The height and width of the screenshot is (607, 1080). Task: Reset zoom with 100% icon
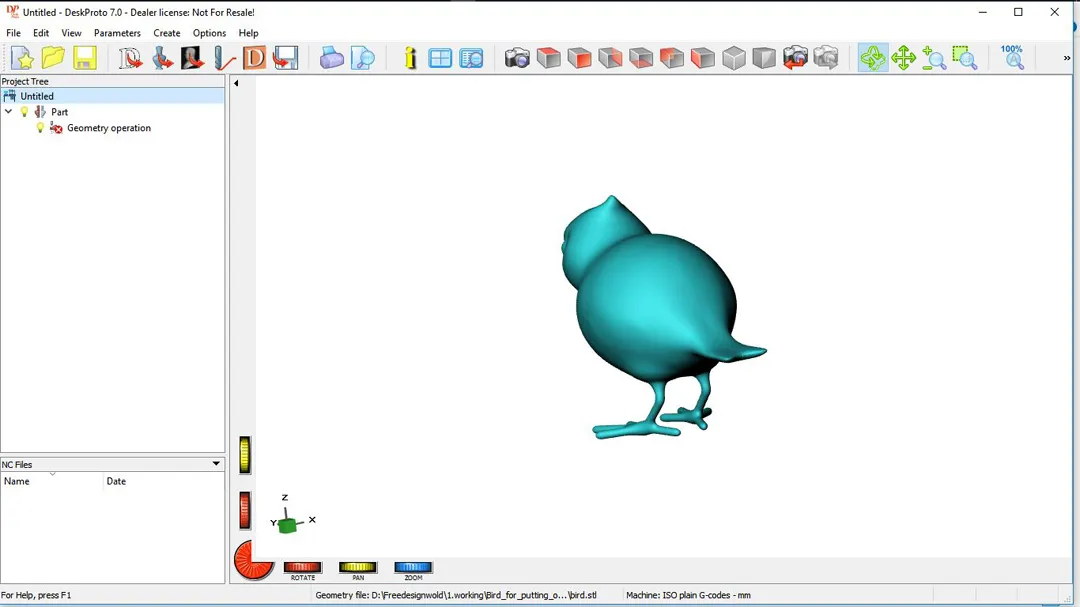[1012, 57]
